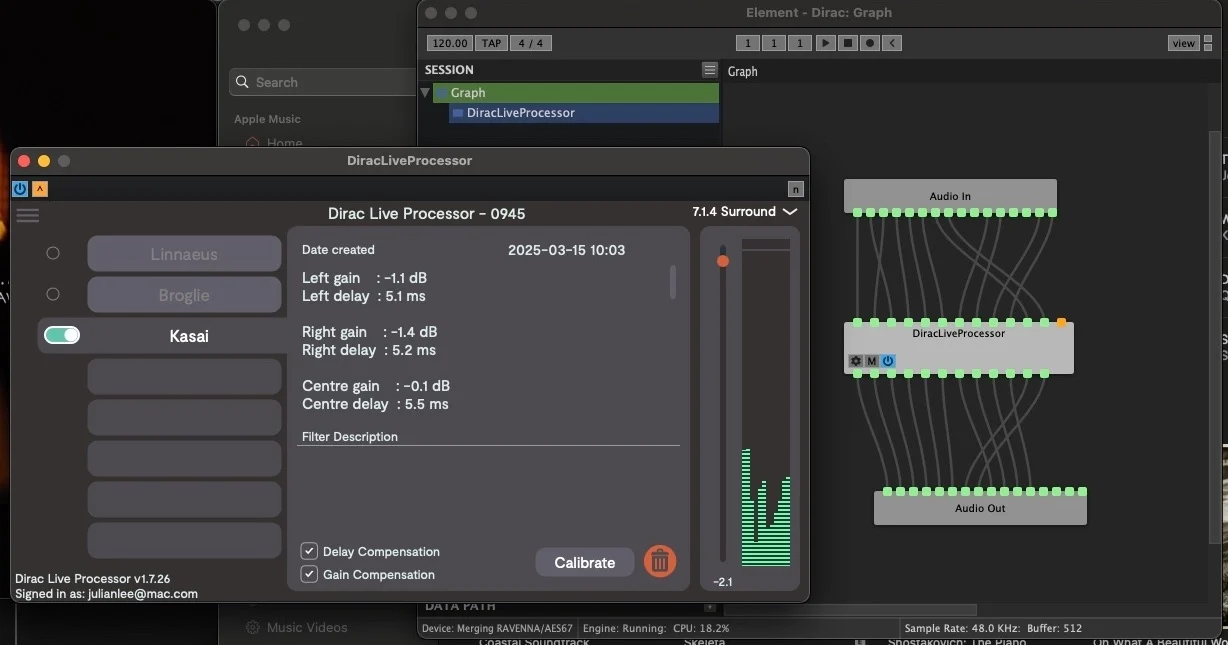Click the Calibrate button
Screen dimensions: 1228x645
[x=584, y=562]
